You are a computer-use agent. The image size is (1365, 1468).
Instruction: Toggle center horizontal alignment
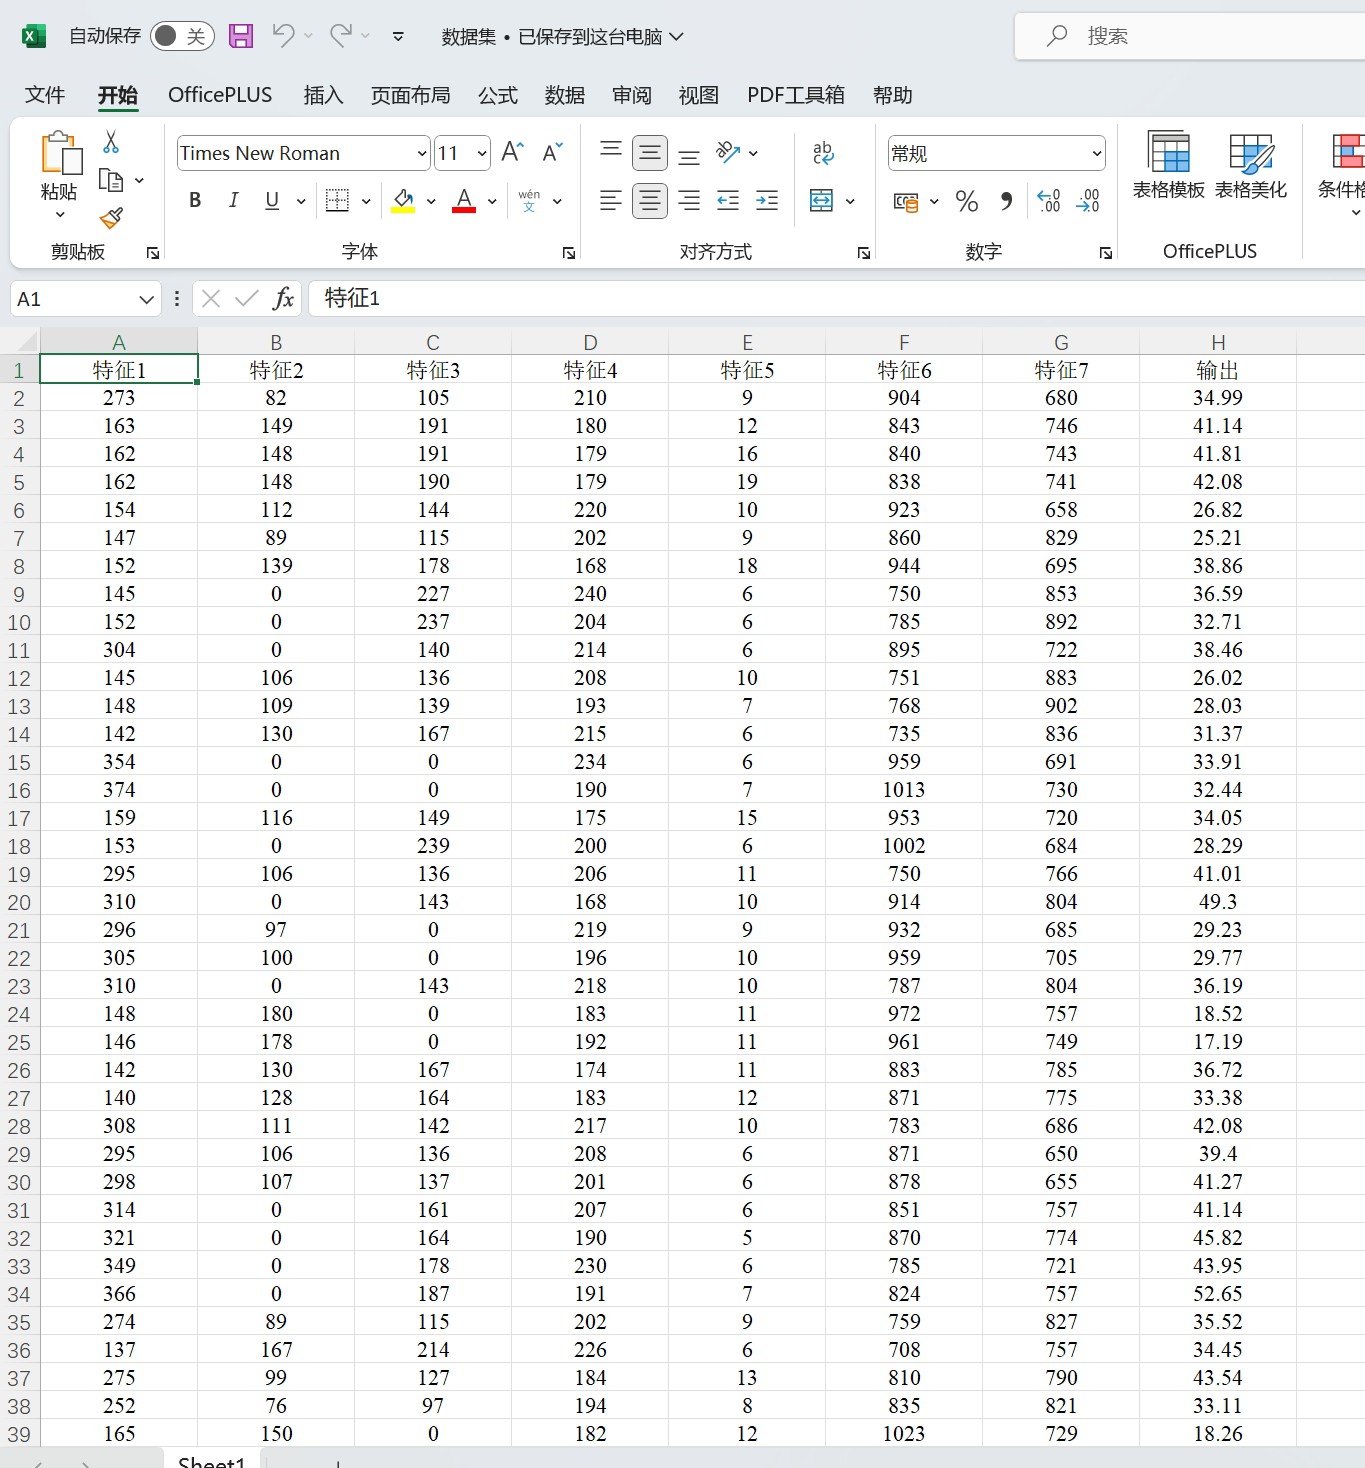(650, 200)
